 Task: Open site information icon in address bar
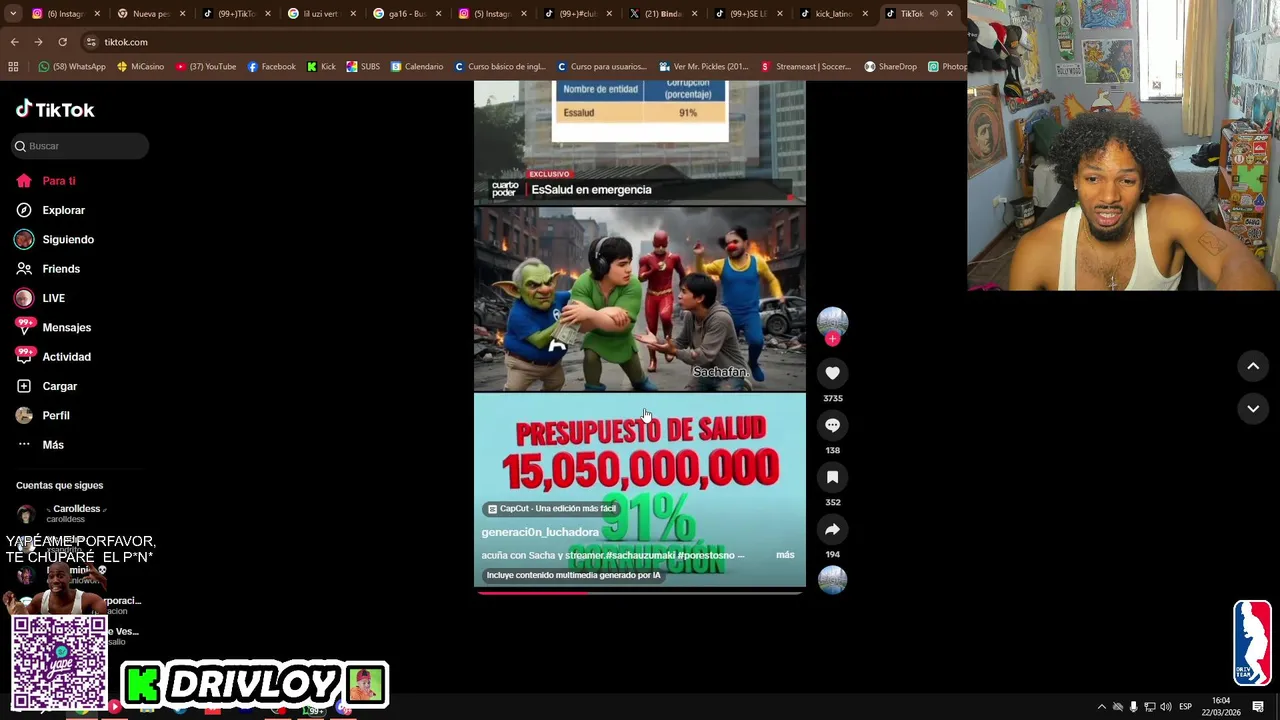tap(91, 42)
